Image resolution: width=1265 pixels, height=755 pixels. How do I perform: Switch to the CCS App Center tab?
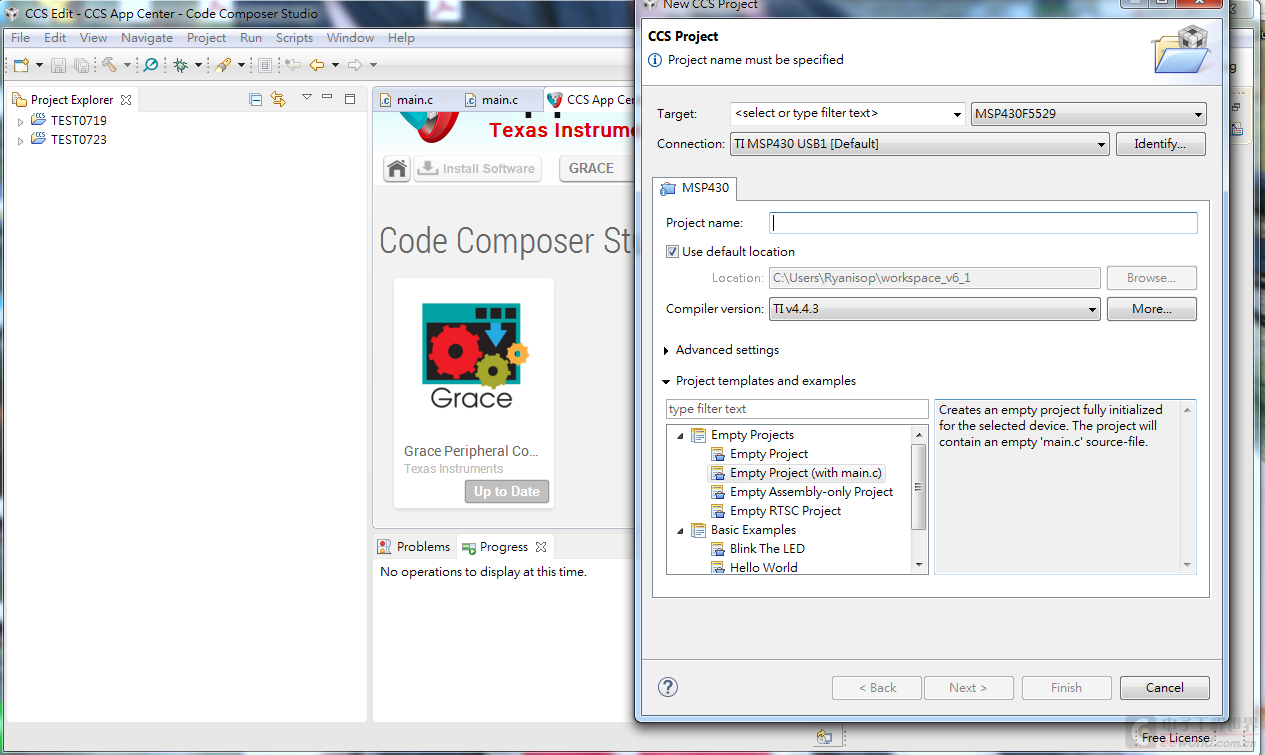click(590, 100)
